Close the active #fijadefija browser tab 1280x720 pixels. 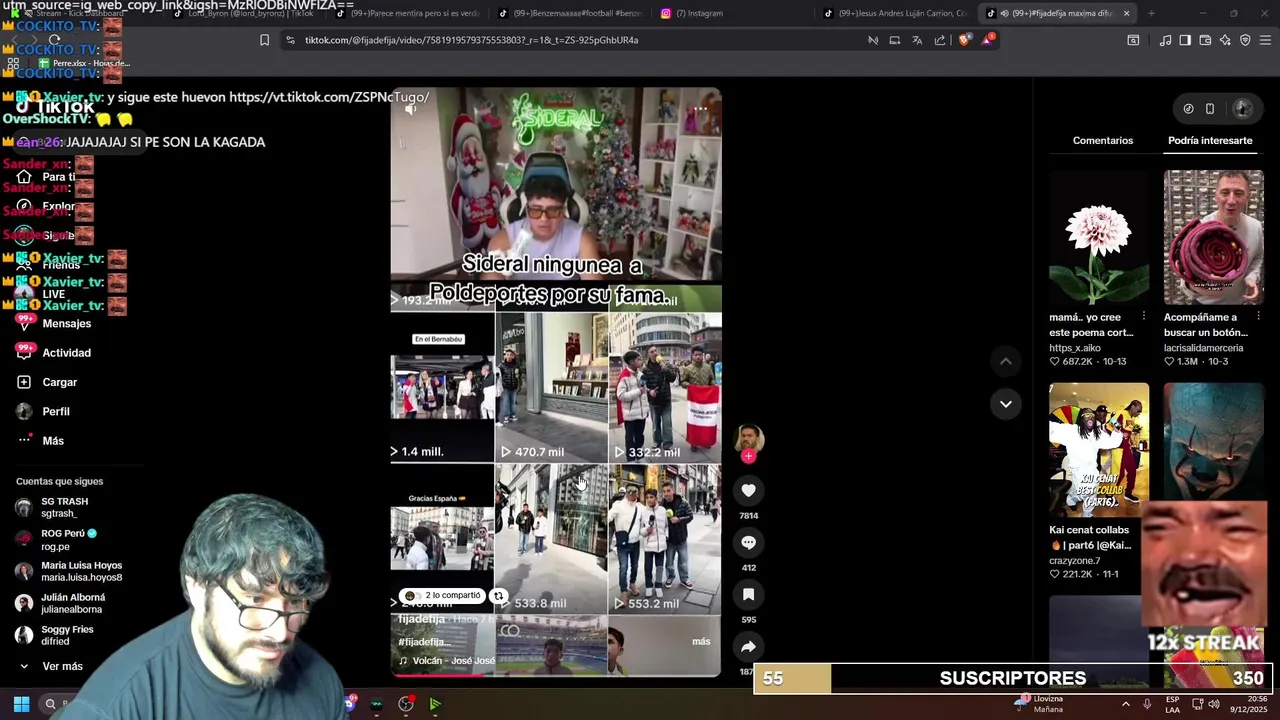1126,13
